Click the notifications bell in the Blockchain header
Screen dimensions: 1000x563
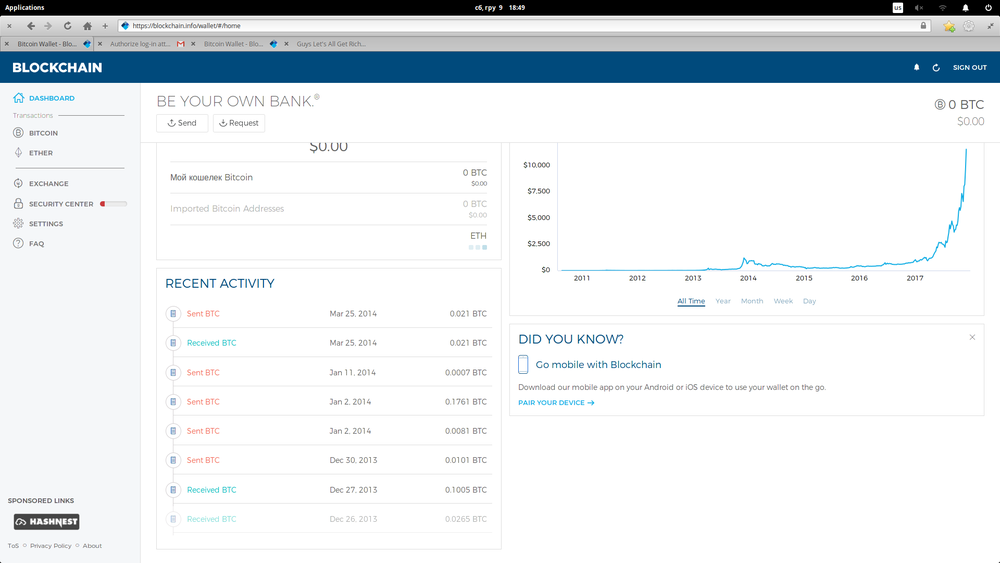pos(916,68)
